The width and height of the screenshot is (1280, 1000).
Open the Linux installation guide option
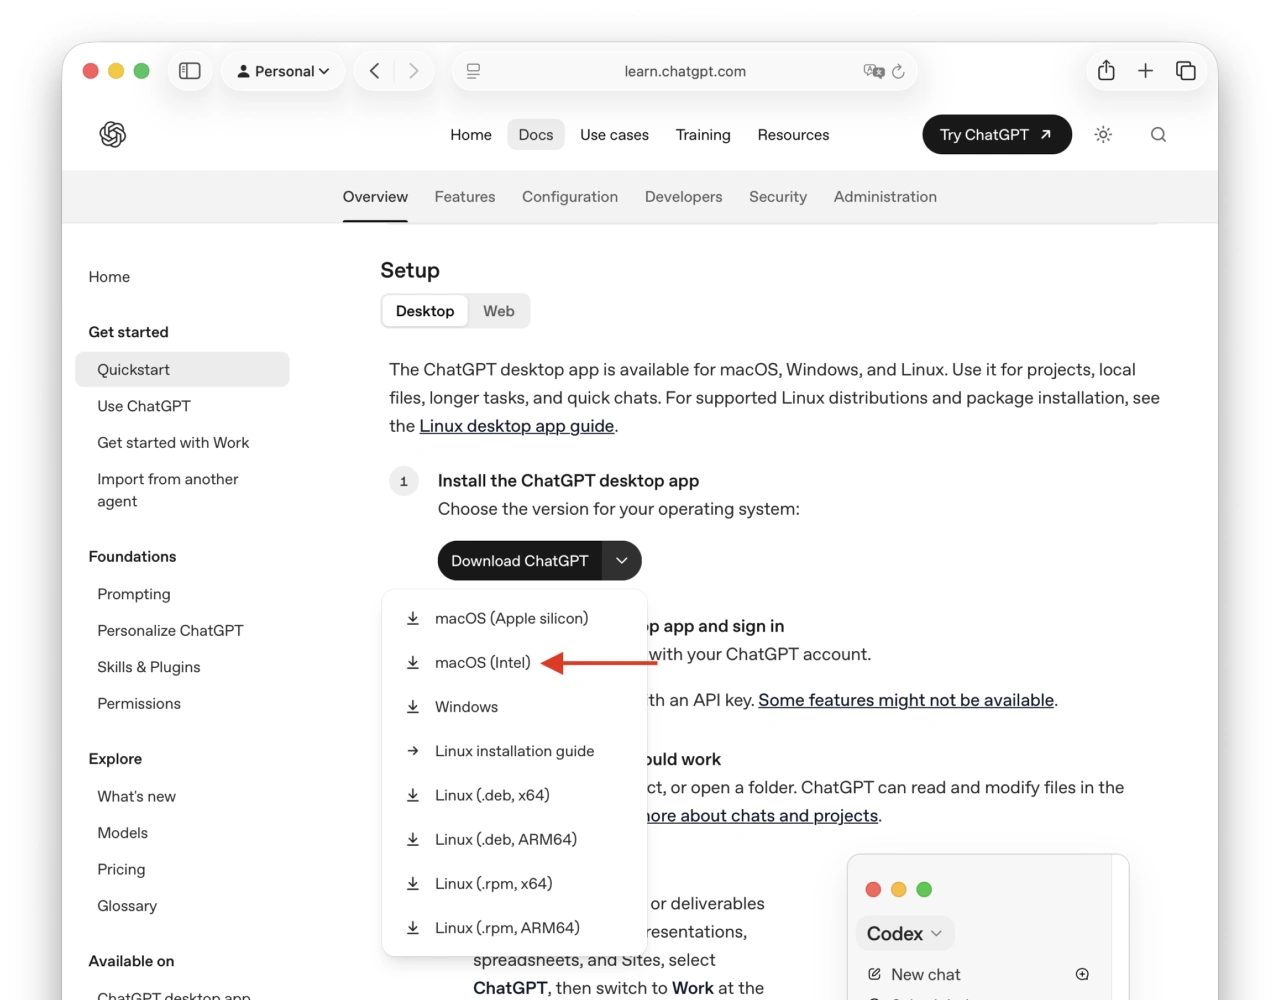pos(515,751)
